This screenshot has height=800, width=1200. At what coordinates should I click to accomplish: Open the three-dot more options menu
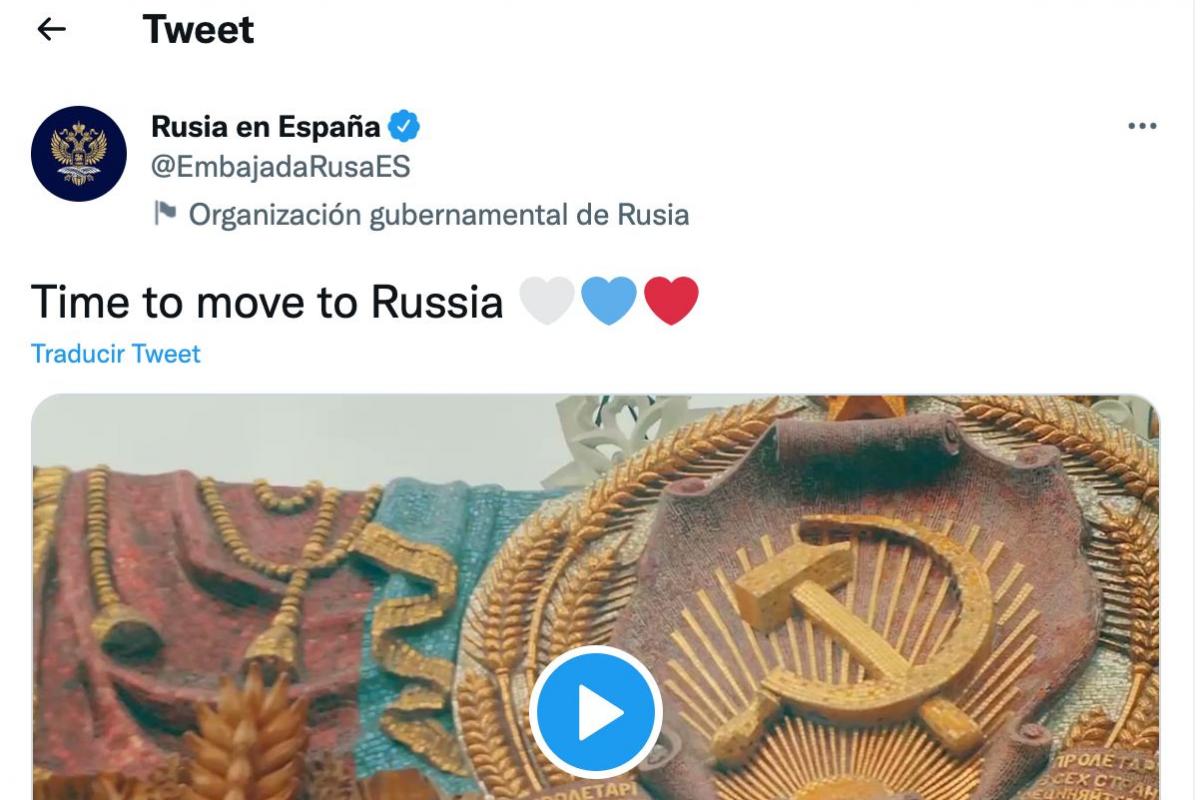coord(1141,127)
